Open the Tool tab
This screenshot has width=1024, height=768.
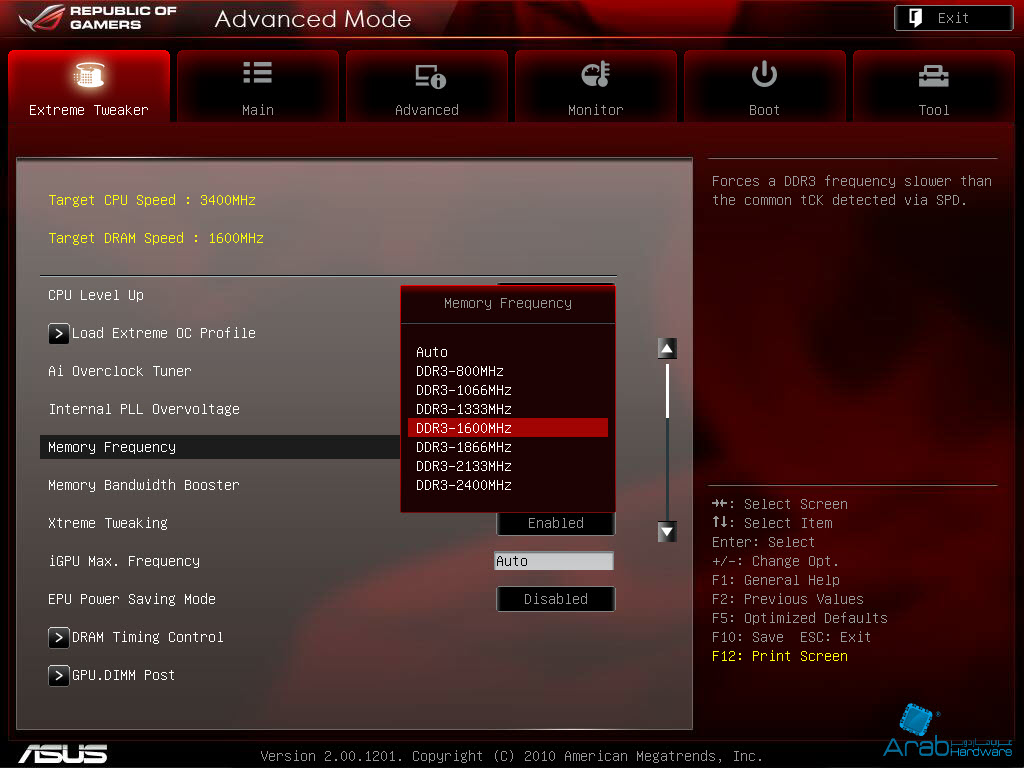point(933,86)
